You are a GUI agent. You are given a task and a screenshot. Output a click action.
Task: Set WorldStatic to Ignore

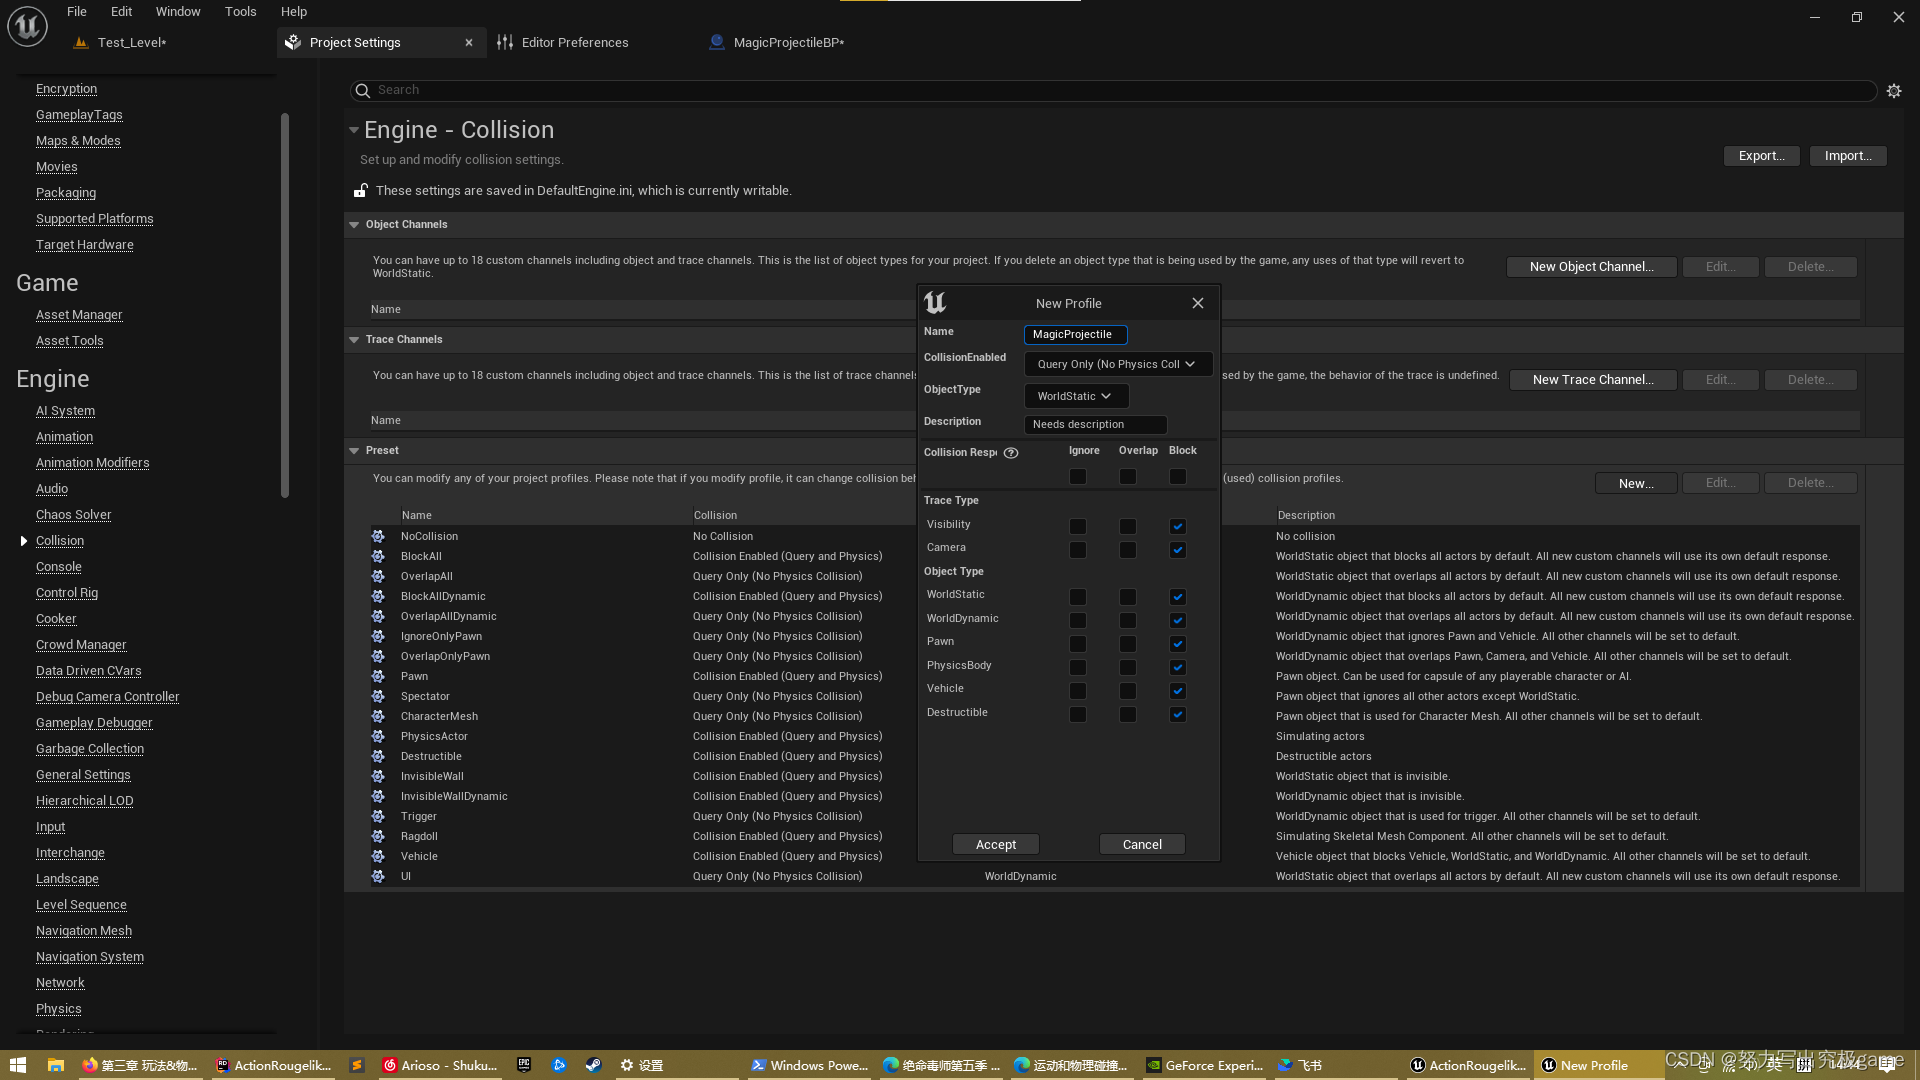(x=1078, y=597)
